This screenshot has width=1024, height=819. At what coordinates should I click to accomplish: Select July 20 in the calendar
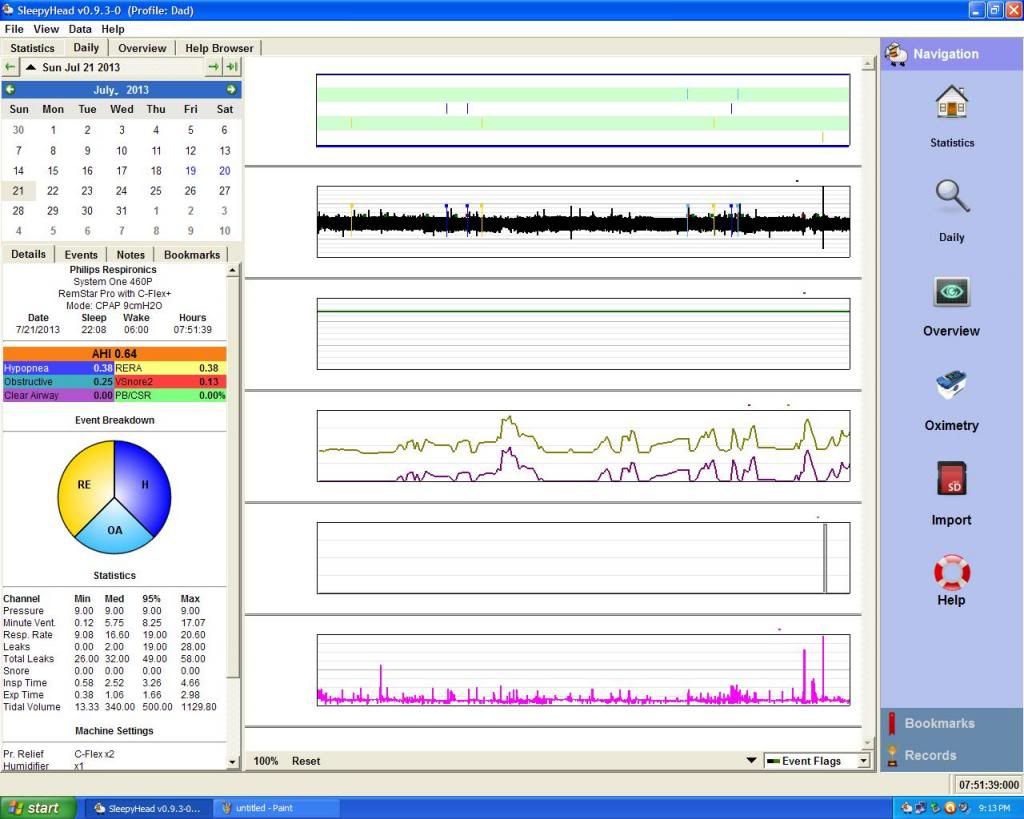tap(225, 170)
